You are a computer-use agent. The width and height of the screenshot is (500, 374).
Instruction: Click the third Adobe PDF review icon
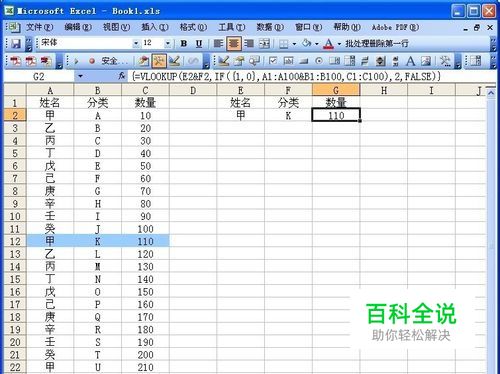tap(46, 61)
